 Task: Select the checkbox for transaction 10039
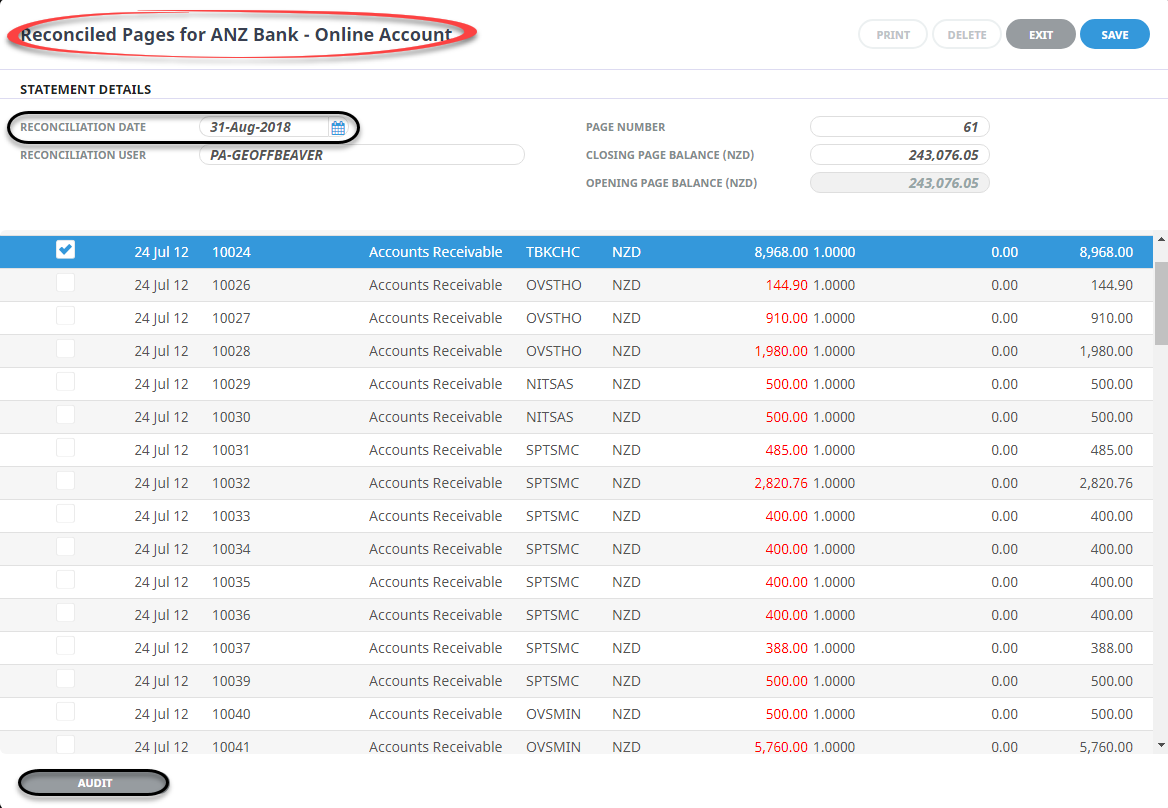[66, 679]
